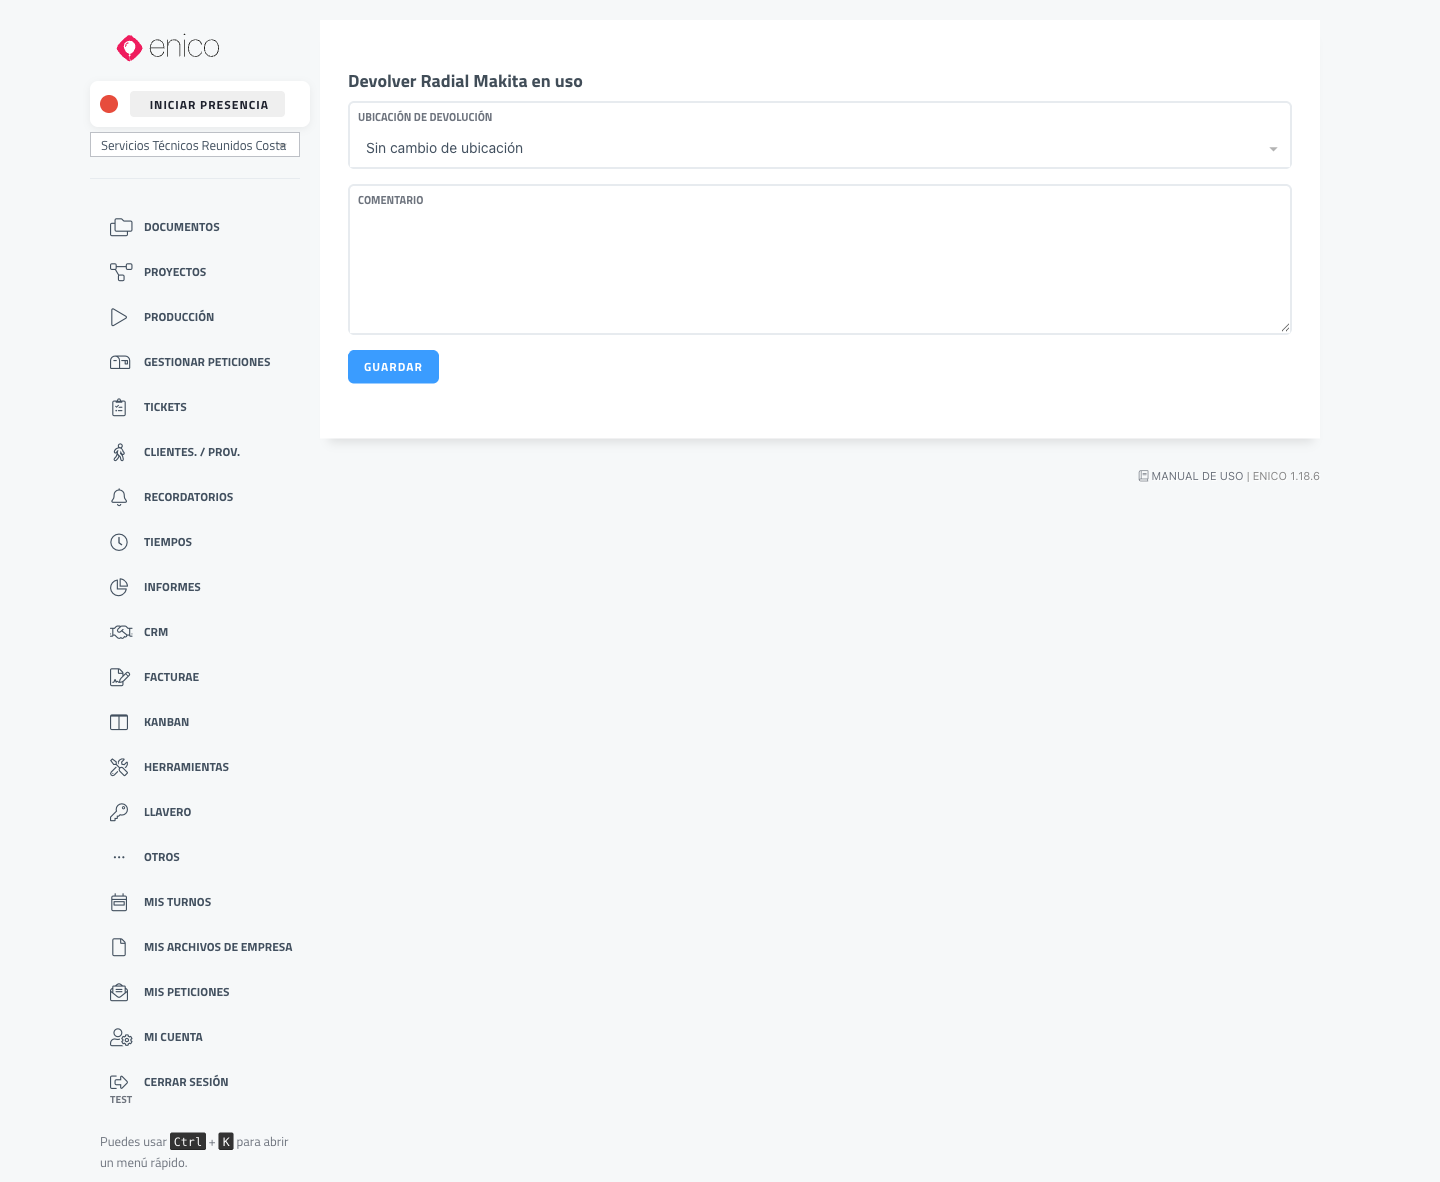Click the Ctrl key hint
The width and height of the screenshot is (1440, 1182).
(188, 1141)
